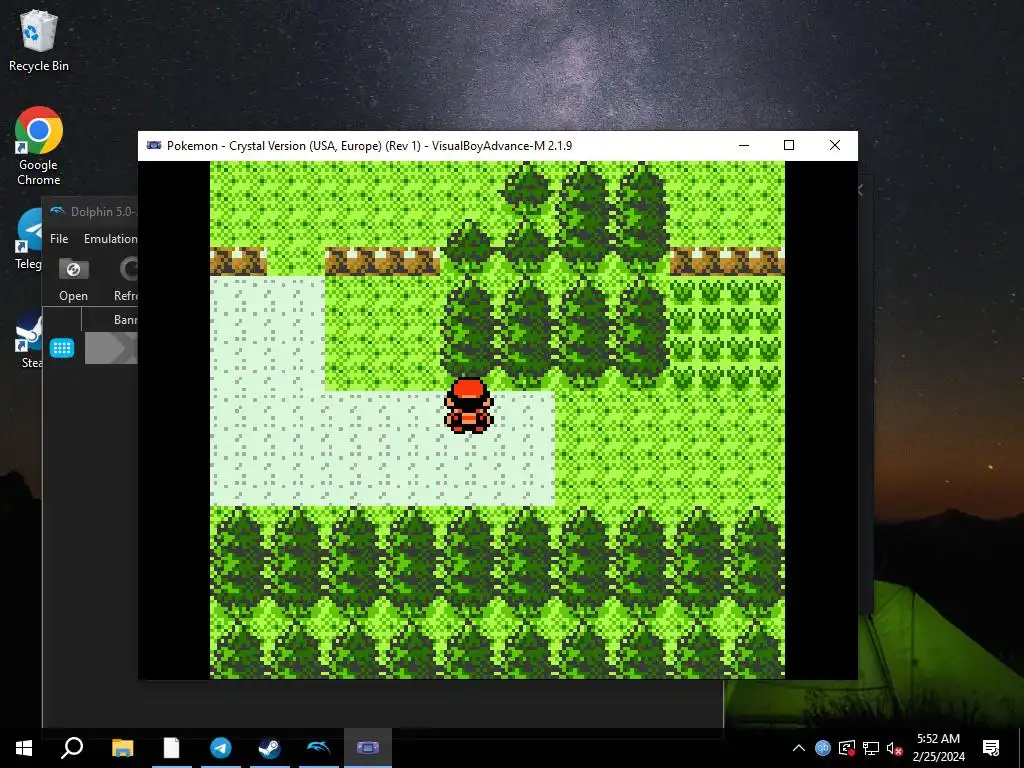Open Windows search from taskbar
Image resolution: width=1024 pixels, height=768 pixels.
point(72,748)
